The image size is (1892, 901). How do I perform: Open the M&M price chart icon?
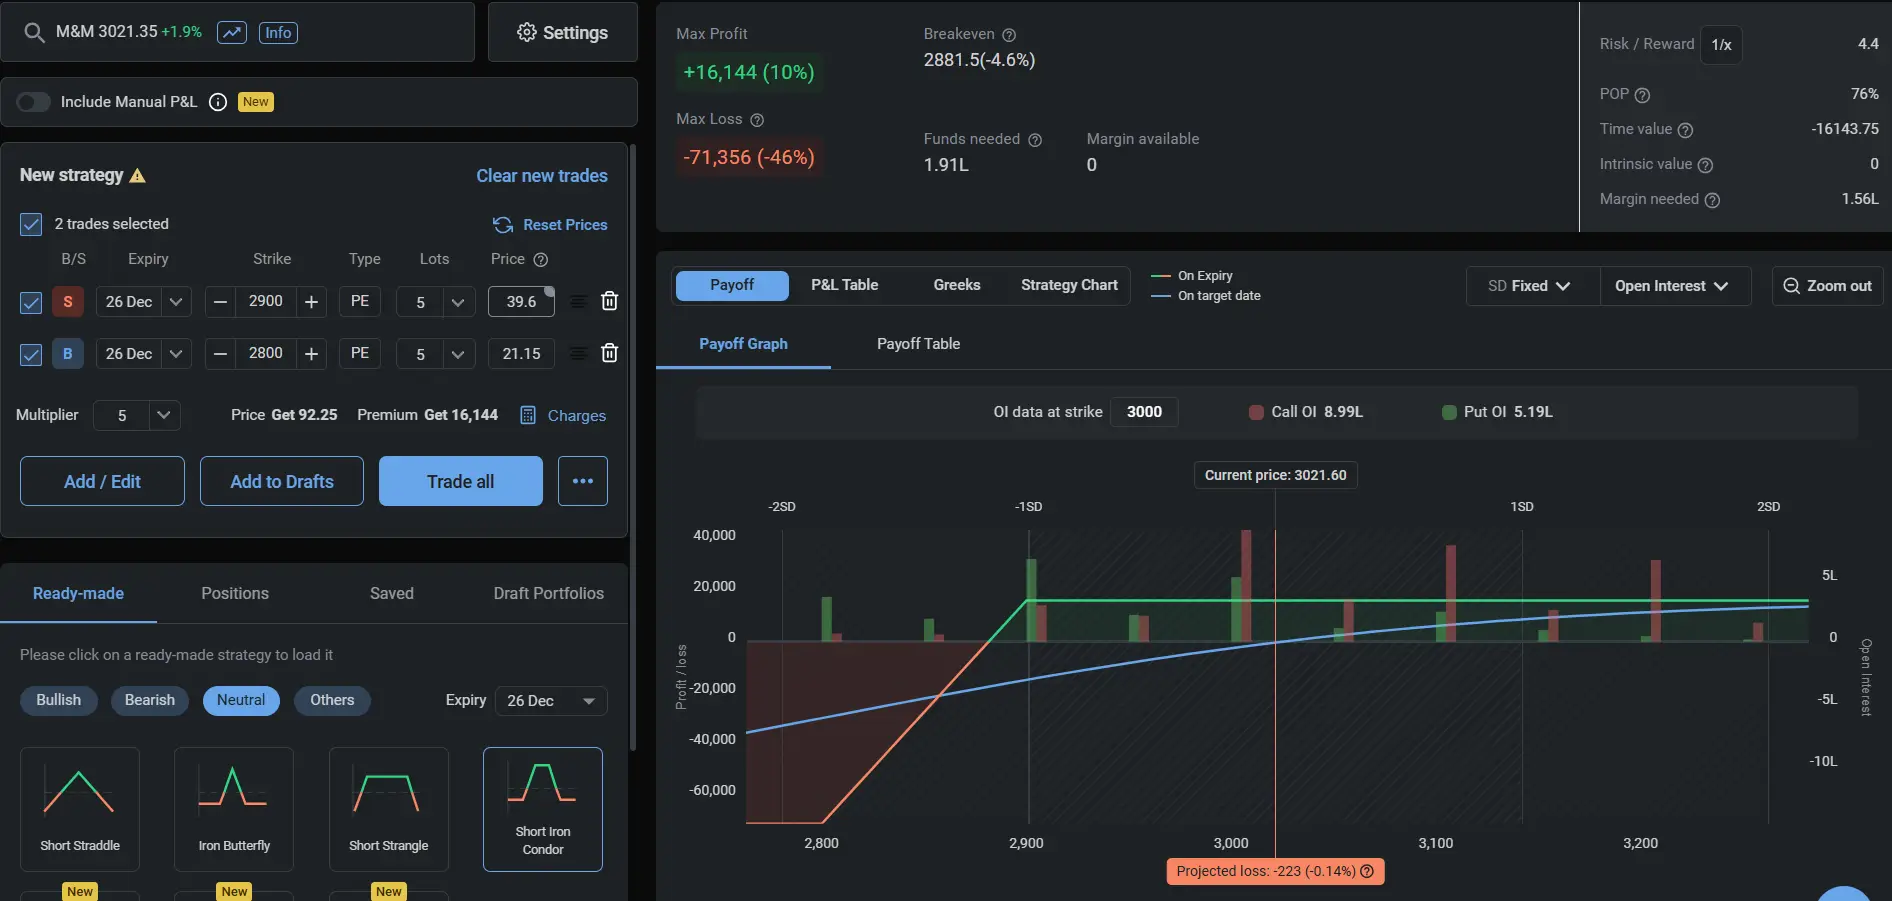pos(232,33)
